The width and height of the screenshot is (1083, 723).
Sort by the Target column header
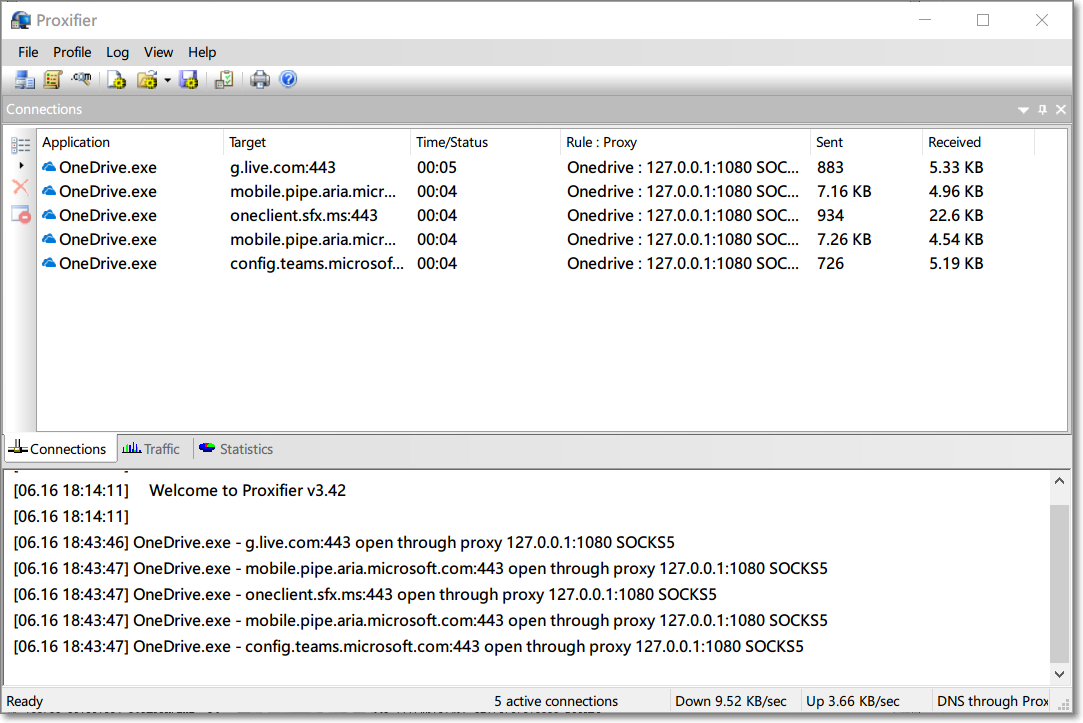[x=317, y=142]
